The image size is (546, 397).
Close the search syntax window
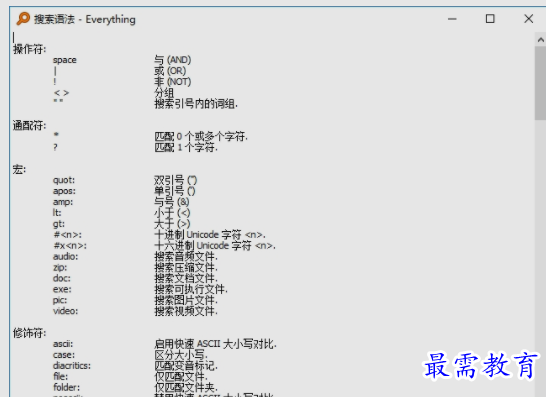pos(529,19)
